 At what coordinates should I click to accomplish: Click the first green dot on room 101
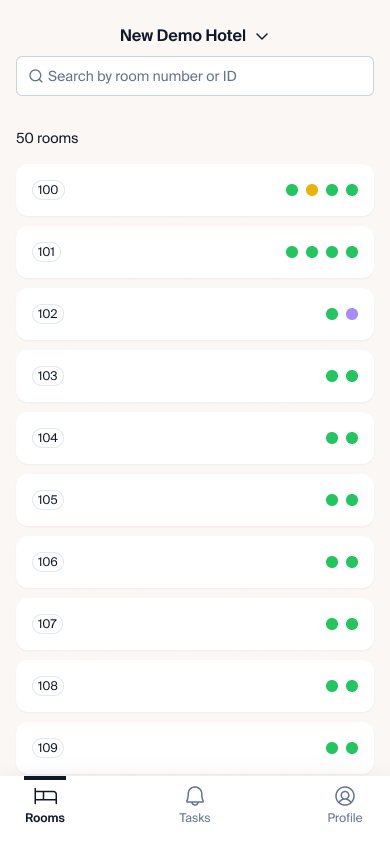[292, 252]
